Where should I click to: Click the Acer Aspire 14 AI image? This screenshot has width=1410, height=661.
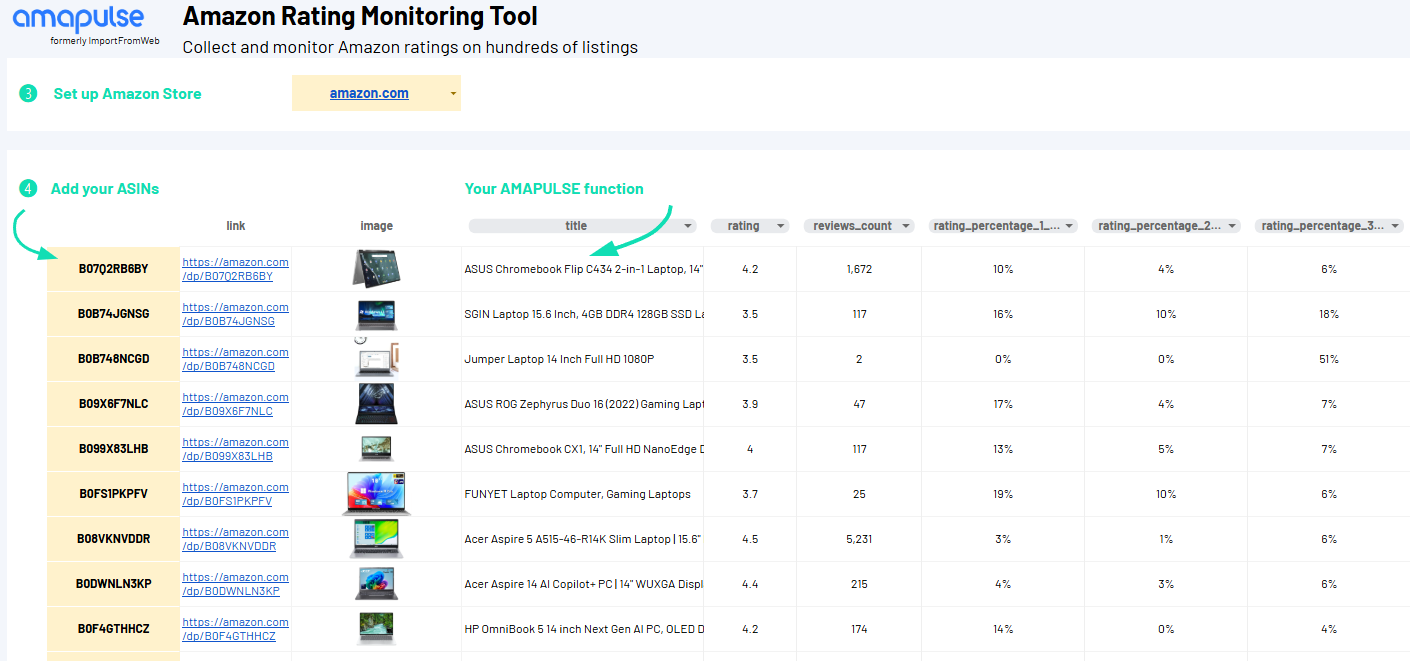[x=376, y=584]
